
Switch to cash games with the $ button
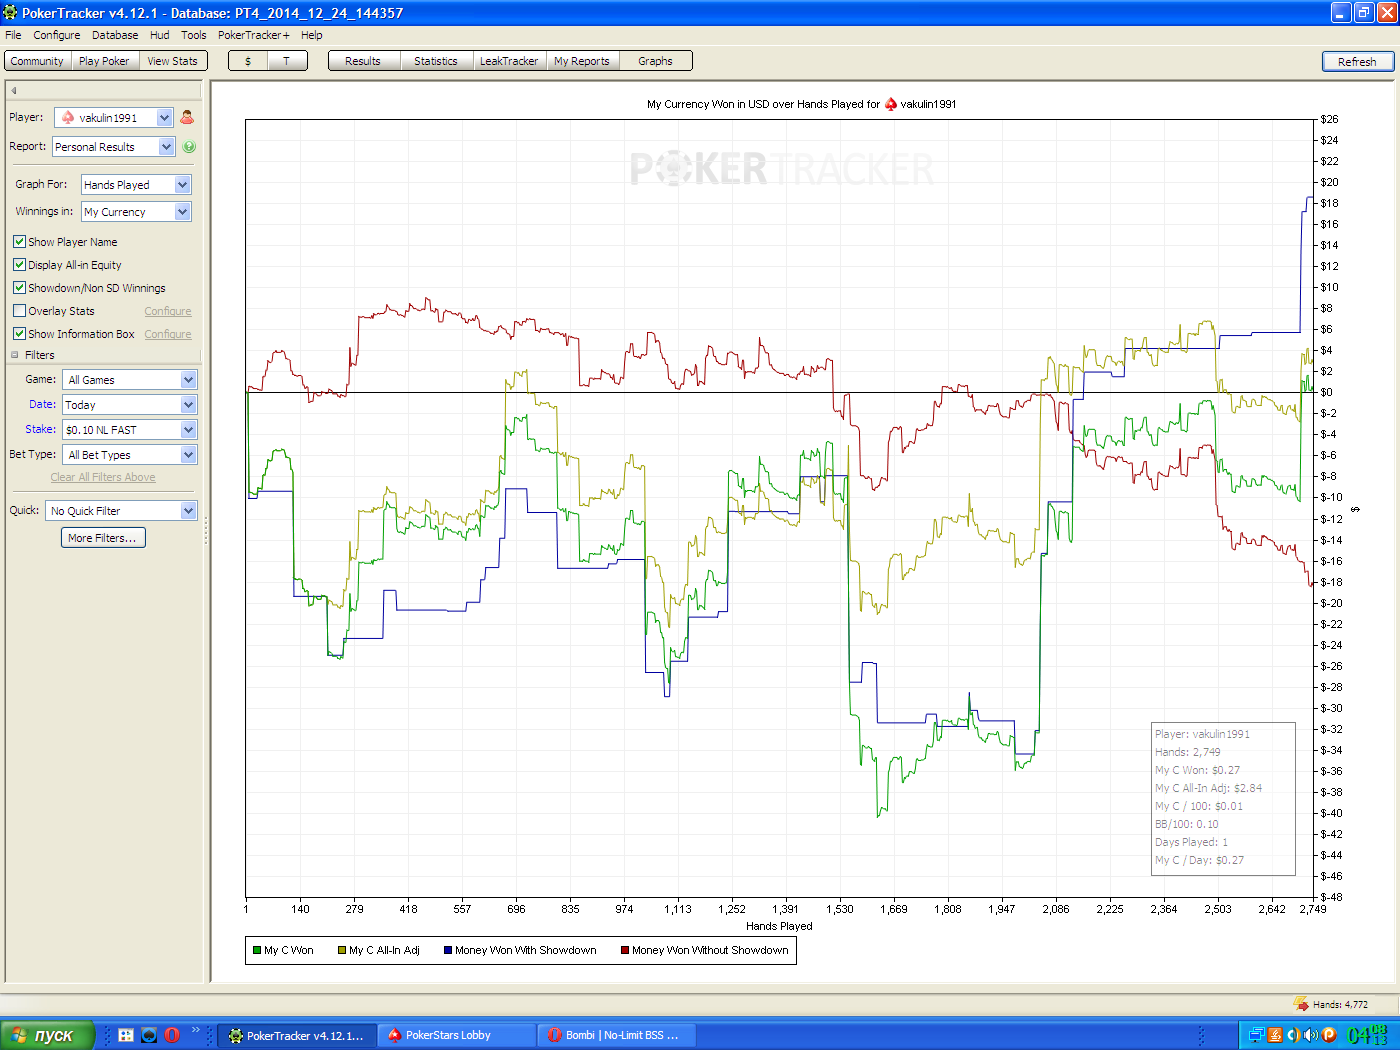point(248,61)
